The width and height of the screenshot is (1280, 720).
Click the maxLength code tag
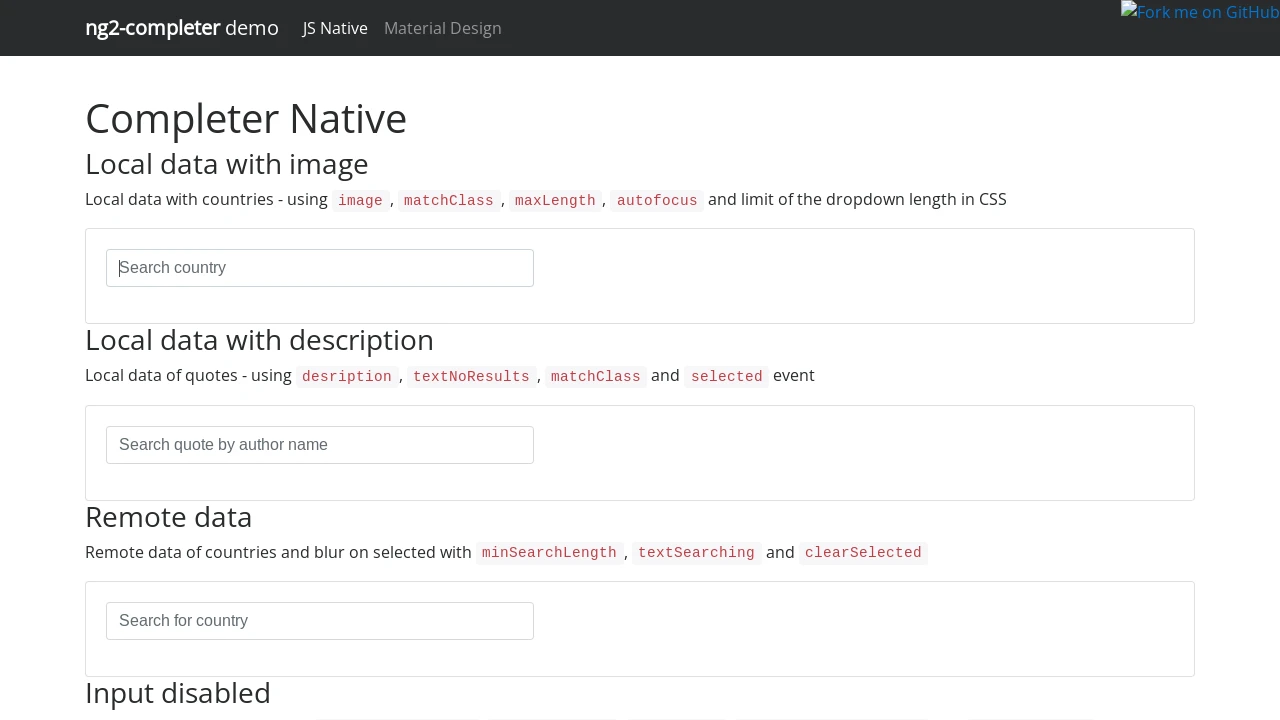555,201
